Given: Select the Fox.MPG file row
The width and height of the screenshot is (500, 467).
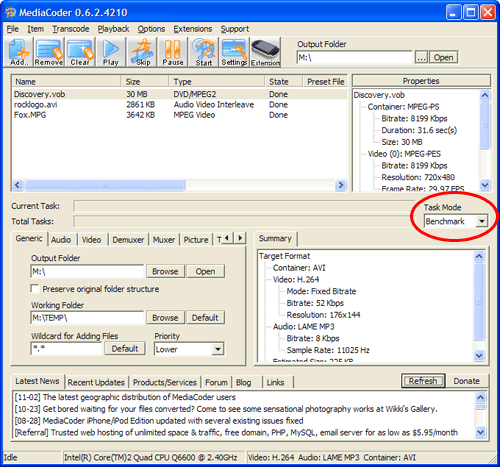Looking at the screenshot, I should coord(179,115).
